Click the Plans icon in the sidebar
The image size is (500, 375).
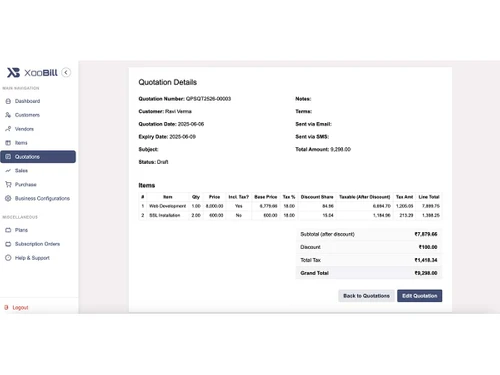8,230
